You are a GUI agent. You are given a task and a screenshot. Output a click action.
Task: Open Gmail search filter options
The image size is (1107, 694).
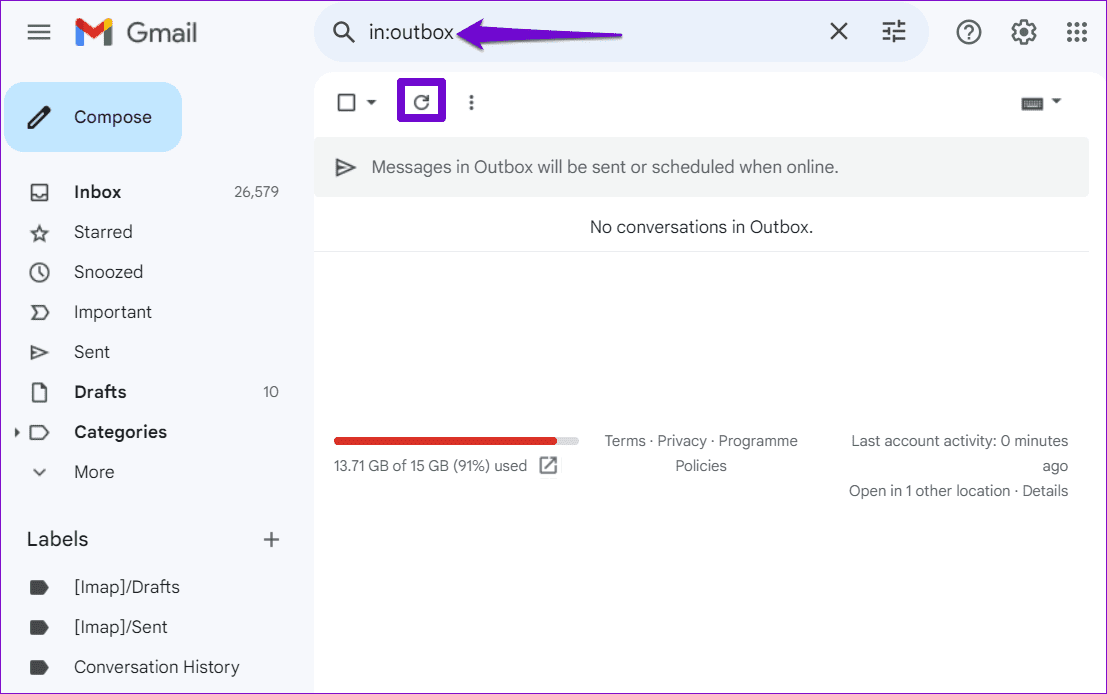[x=893, y=31]
